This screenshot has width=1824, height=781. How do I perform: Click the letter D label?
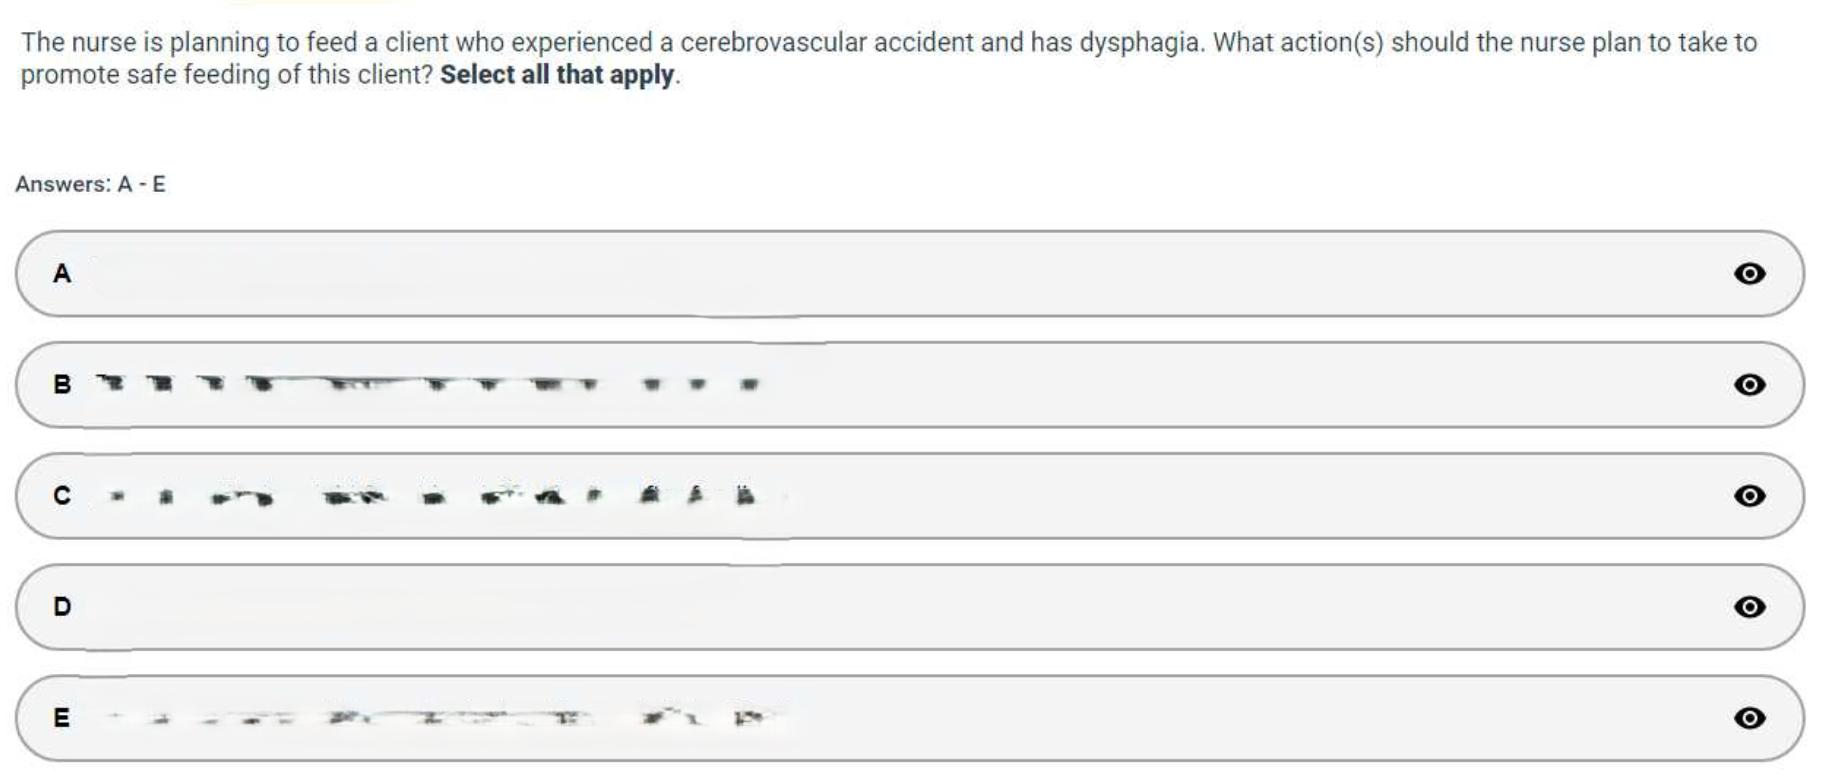pos(62,607)
